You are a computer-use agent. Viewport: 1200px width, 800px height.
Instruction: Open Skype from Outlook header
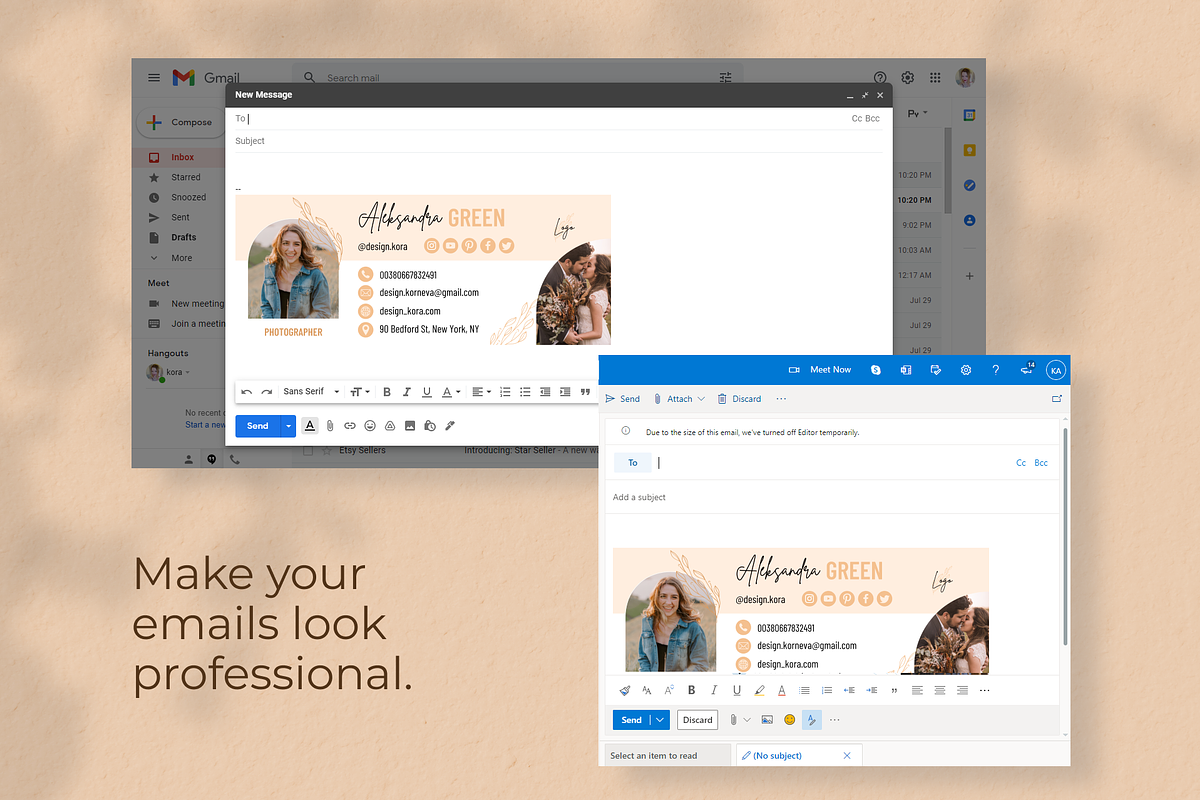point(876,370)
